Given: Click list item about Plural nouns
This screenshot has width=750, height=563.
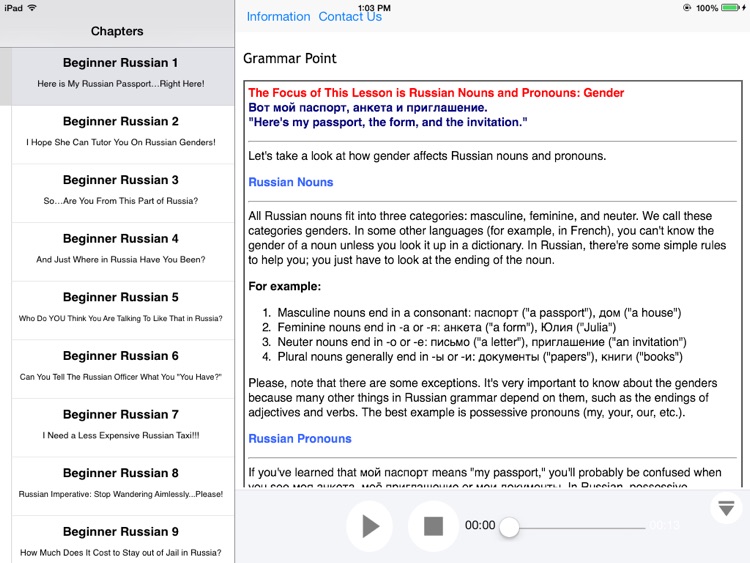Looking at the screenshot, I should pos(480,357).
